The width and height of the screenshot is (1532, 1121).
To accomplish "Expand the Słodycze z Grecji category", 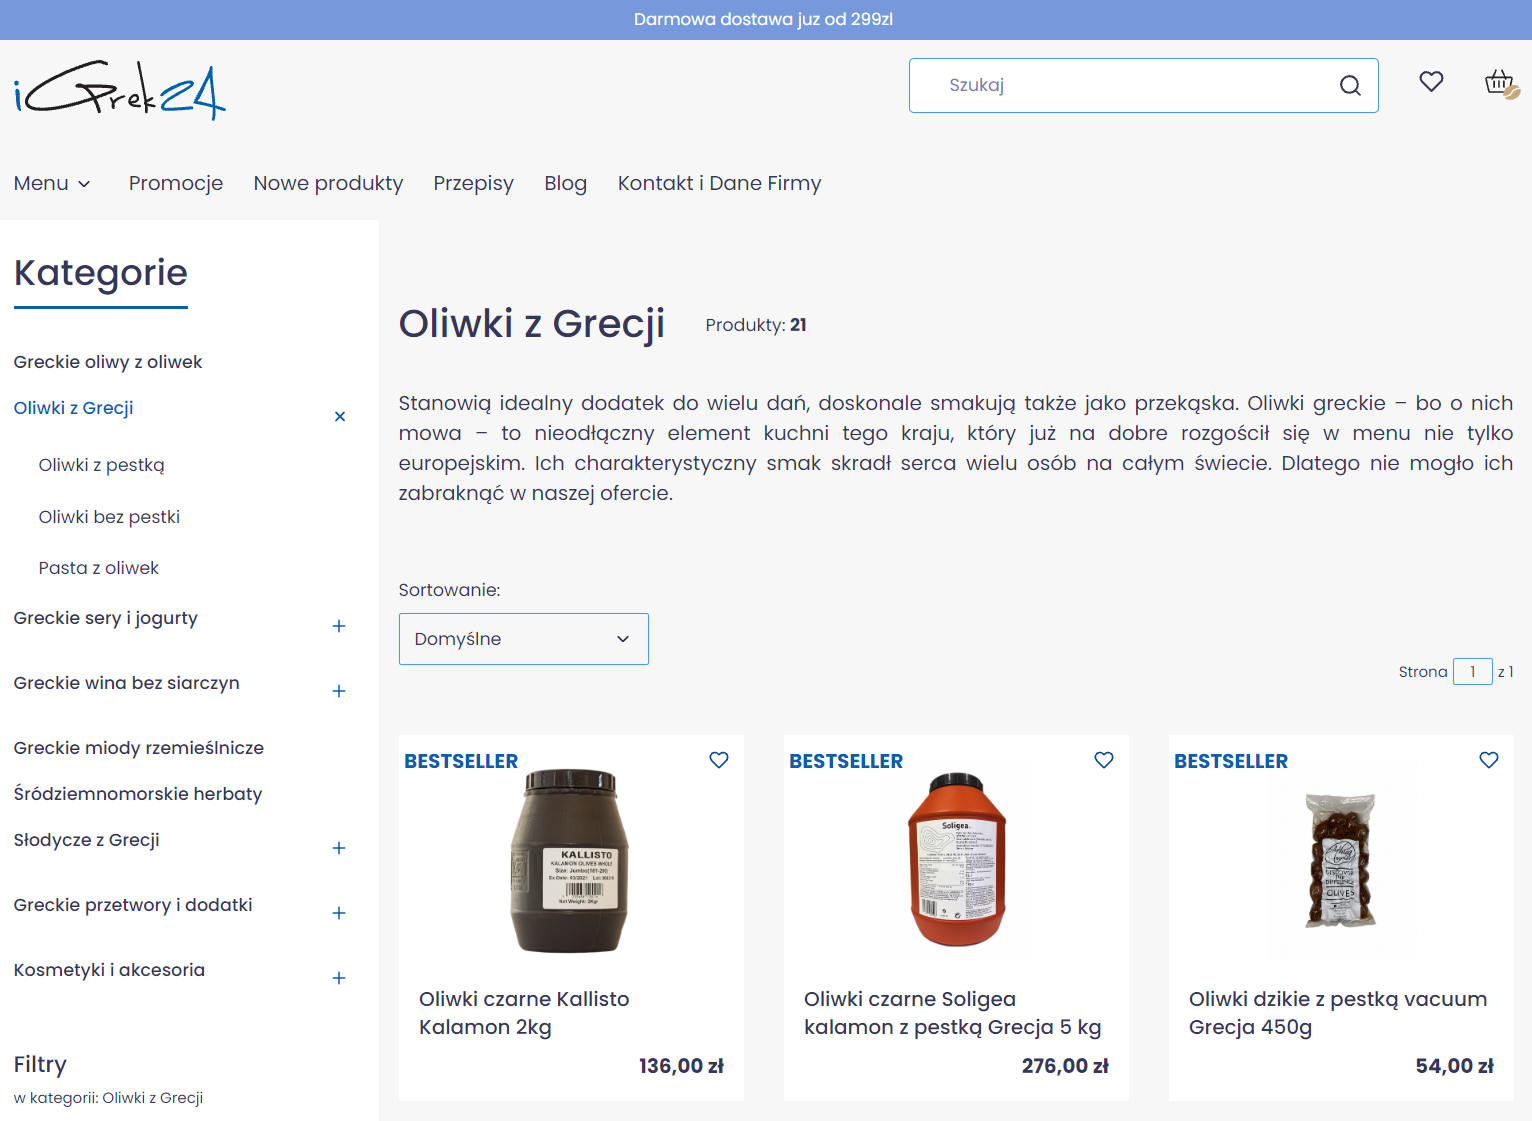I will [340, 847].
